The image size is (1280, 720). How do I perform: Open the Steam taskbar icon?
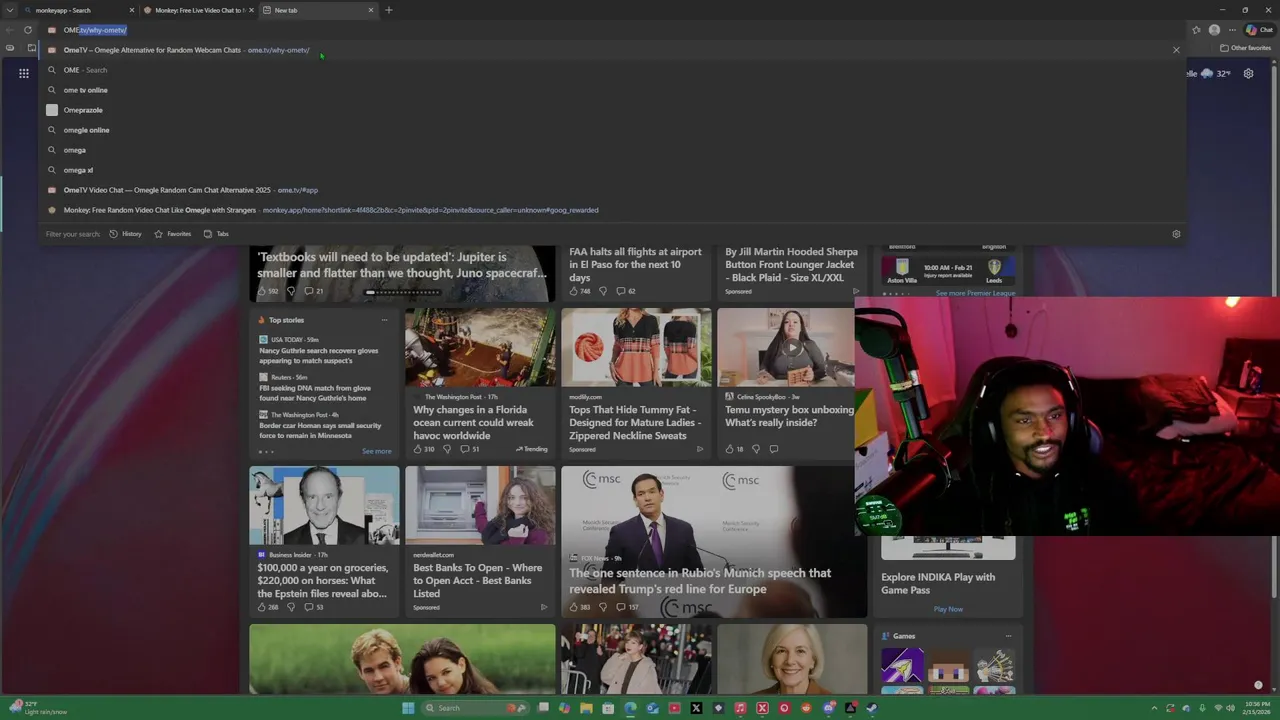872,708
